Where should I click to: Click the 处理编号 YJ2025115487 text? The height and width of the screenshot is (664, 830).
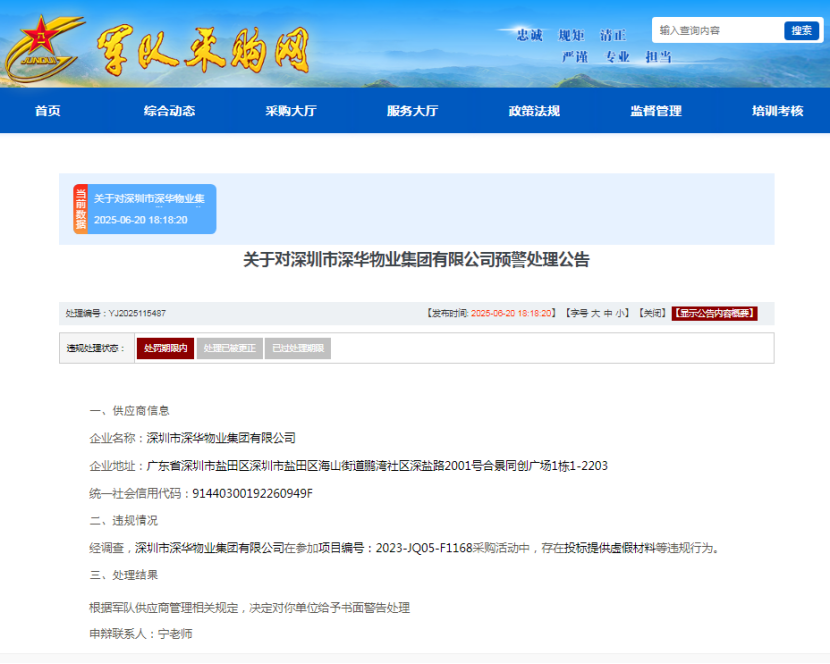[116, 313]
